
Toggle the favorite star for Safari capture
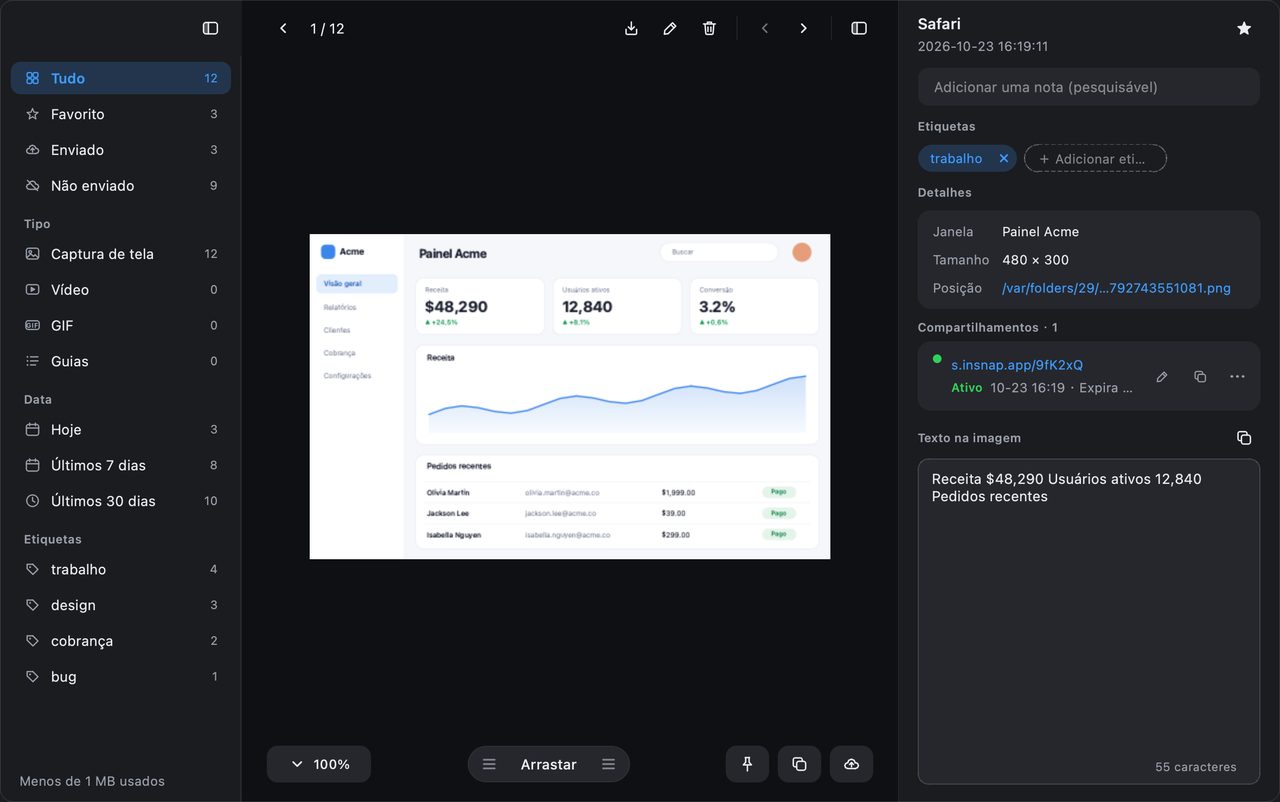point(1244,29)
